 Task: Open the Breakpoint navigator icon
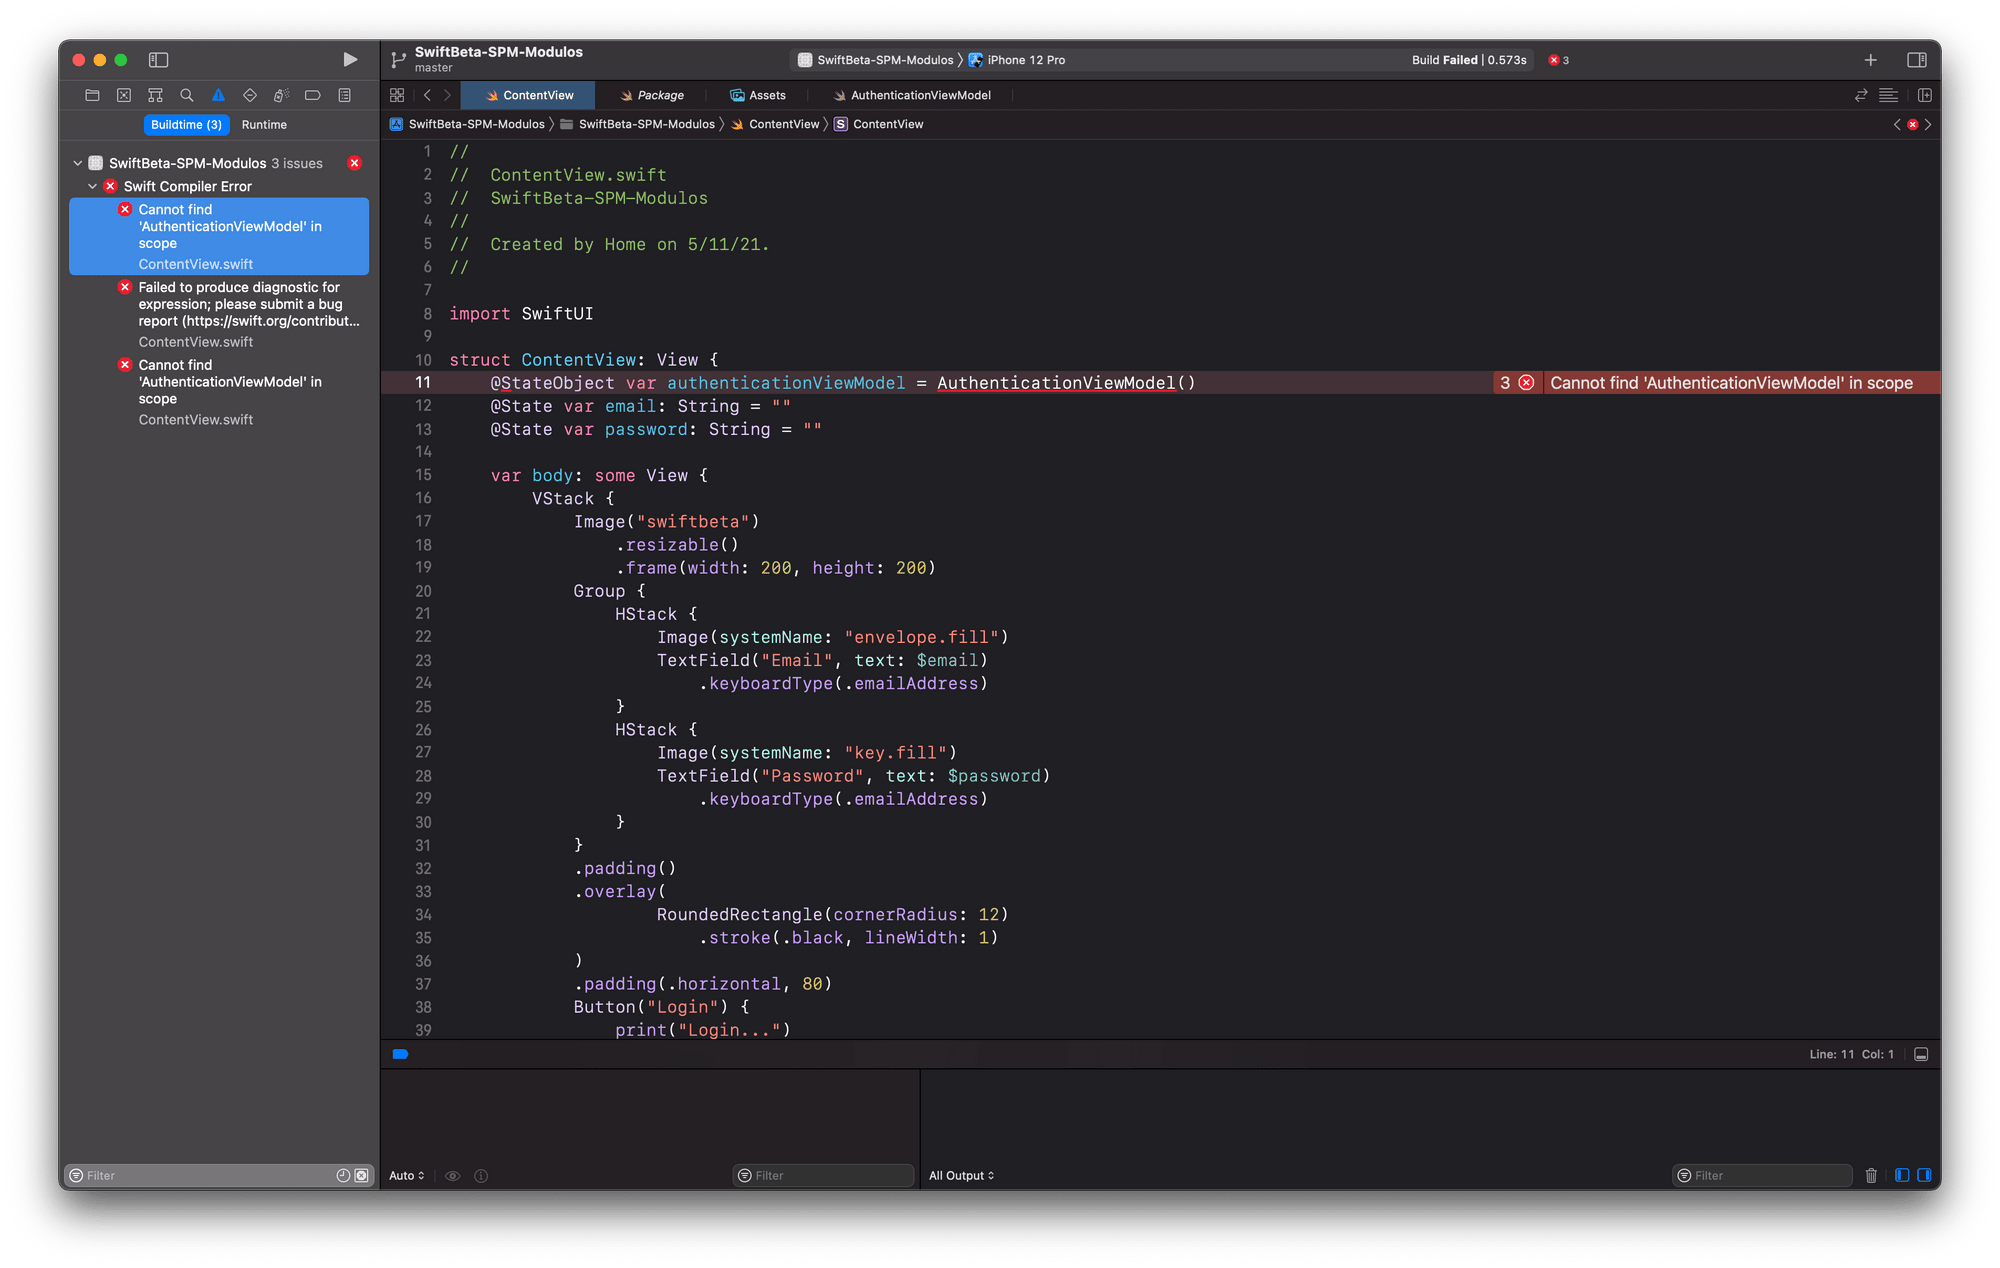click(313, 95)
